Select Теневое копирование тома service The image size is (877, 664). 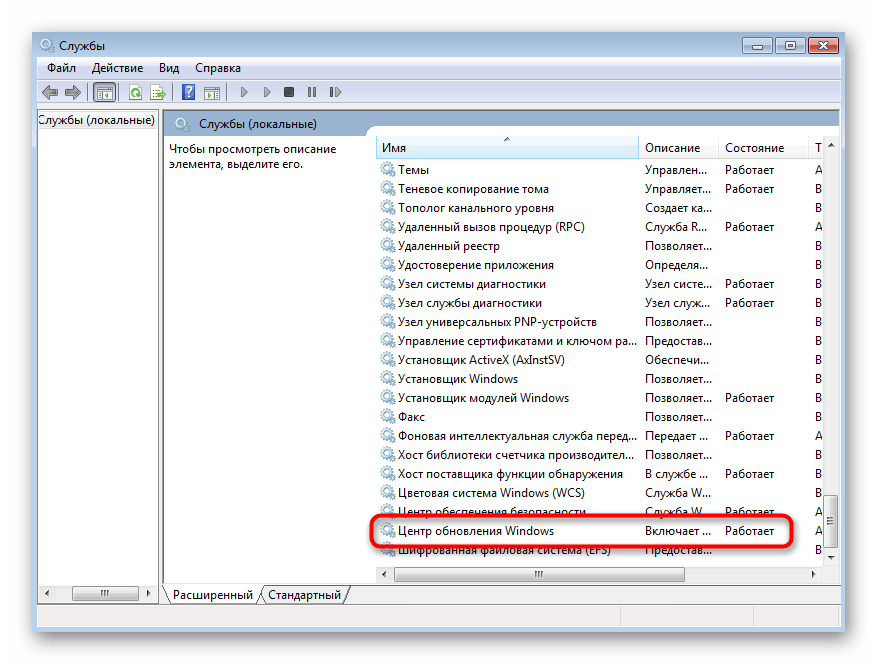tap(473, 189)
